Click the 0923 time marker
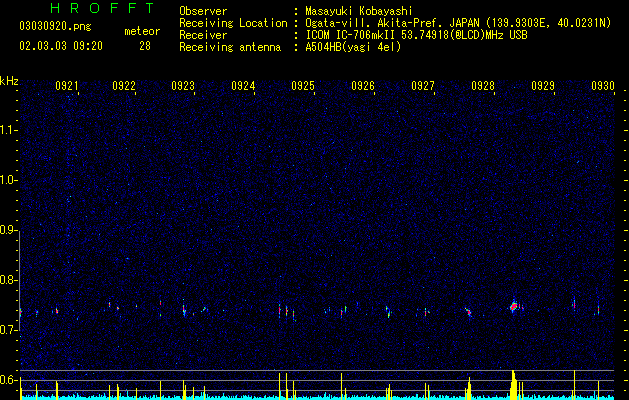 click(183, 86)
